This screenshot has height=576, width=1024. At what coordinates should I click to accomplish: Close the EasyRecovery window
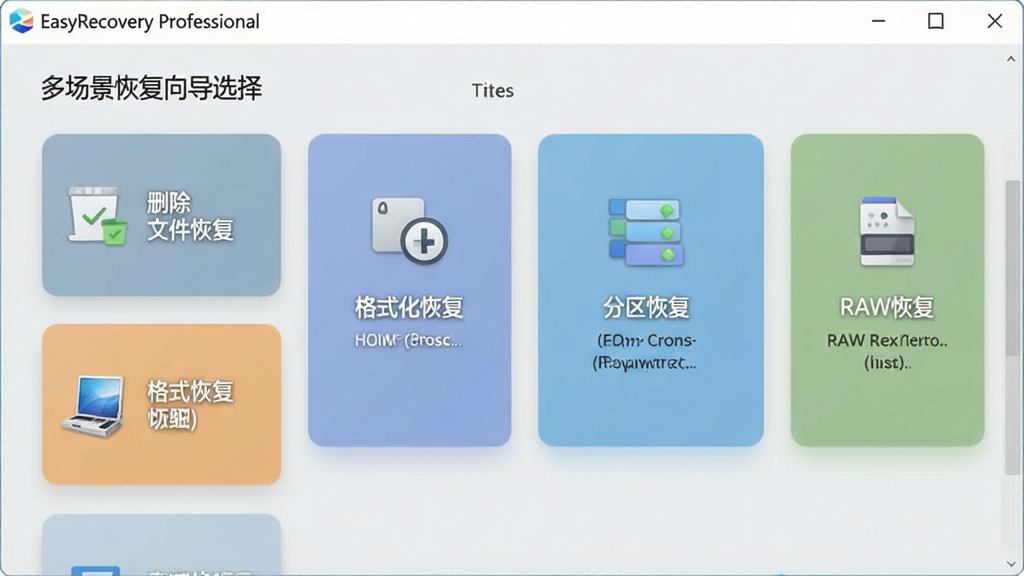coord(995,22)
